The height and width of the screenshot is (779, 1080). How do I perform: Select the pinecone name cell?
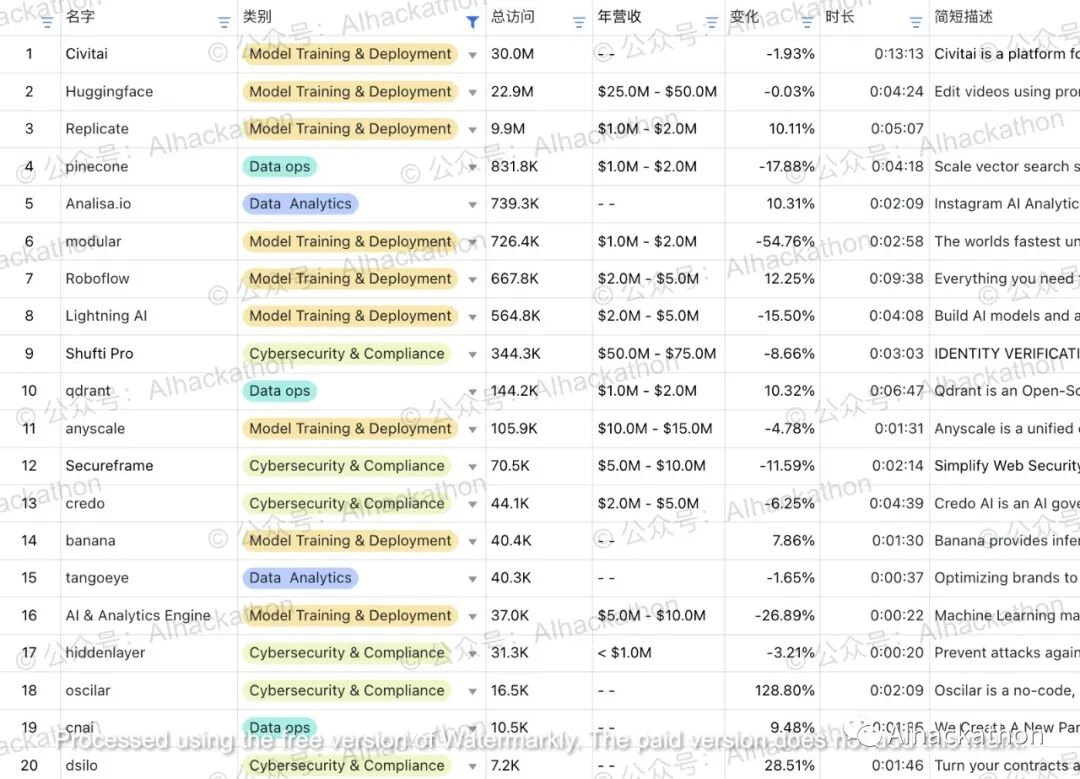coord(149,166)
